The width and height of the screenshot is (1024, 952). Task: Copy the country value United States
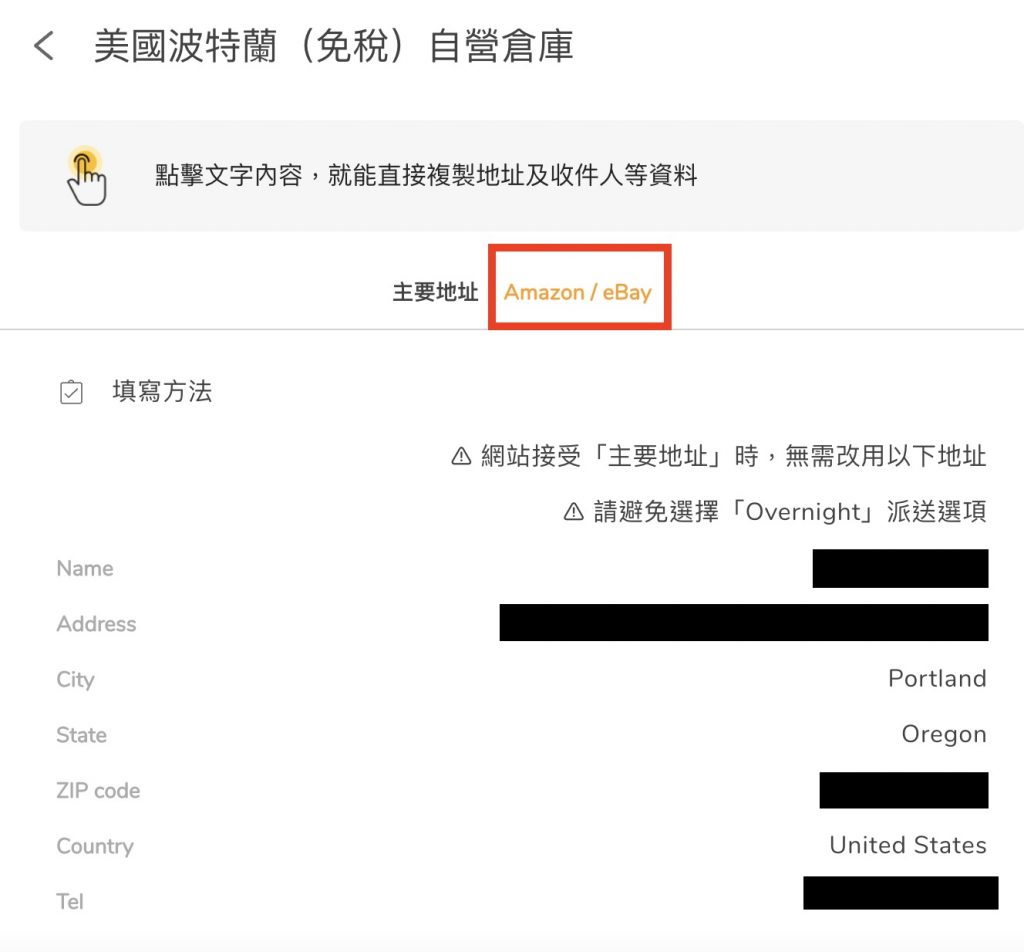coord(907,845)
